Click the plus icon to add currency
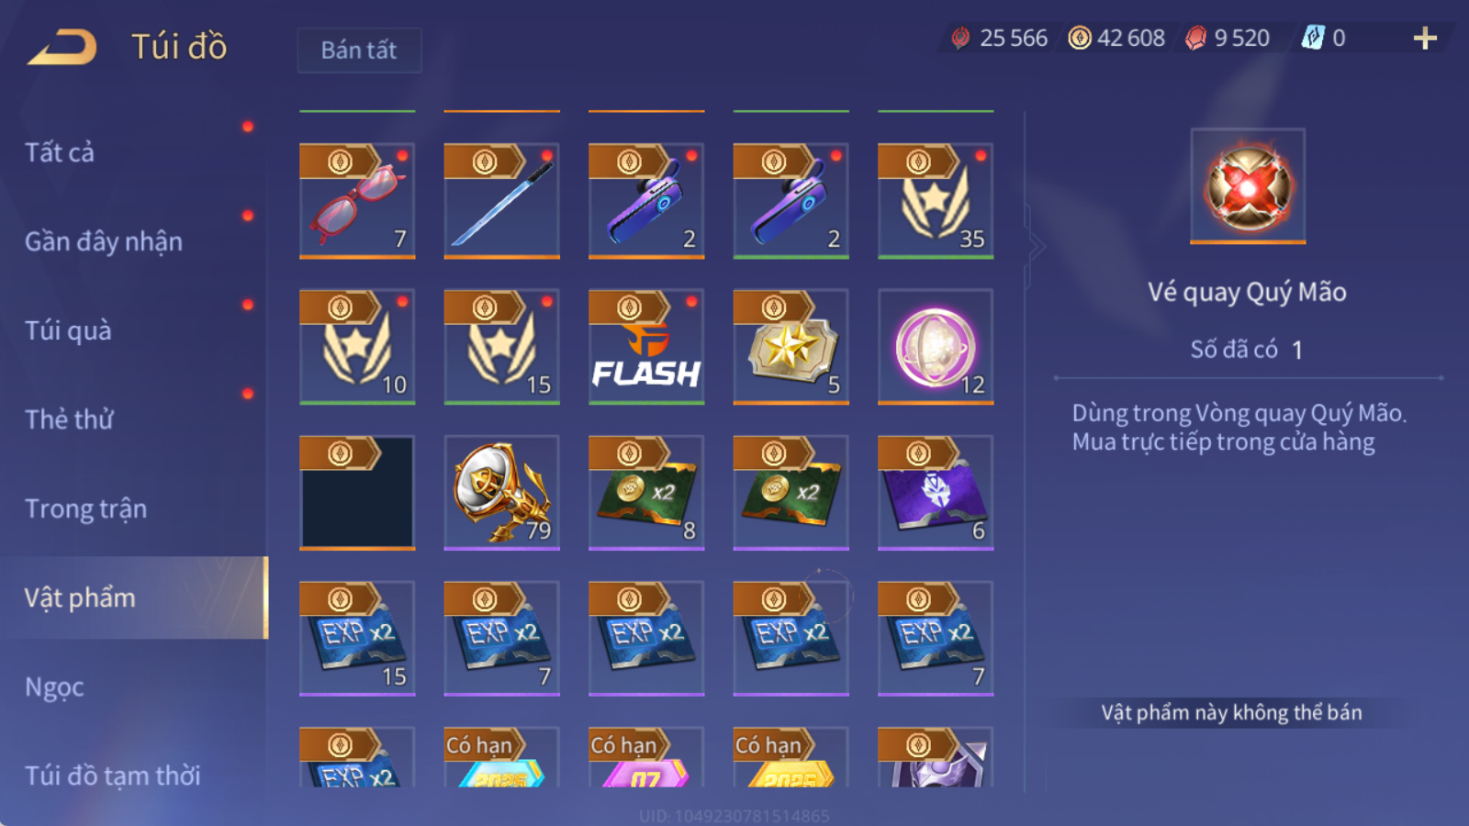The width and height of the screenshot is (1469, 826). pyautogui.click(x=1425, y=38)
